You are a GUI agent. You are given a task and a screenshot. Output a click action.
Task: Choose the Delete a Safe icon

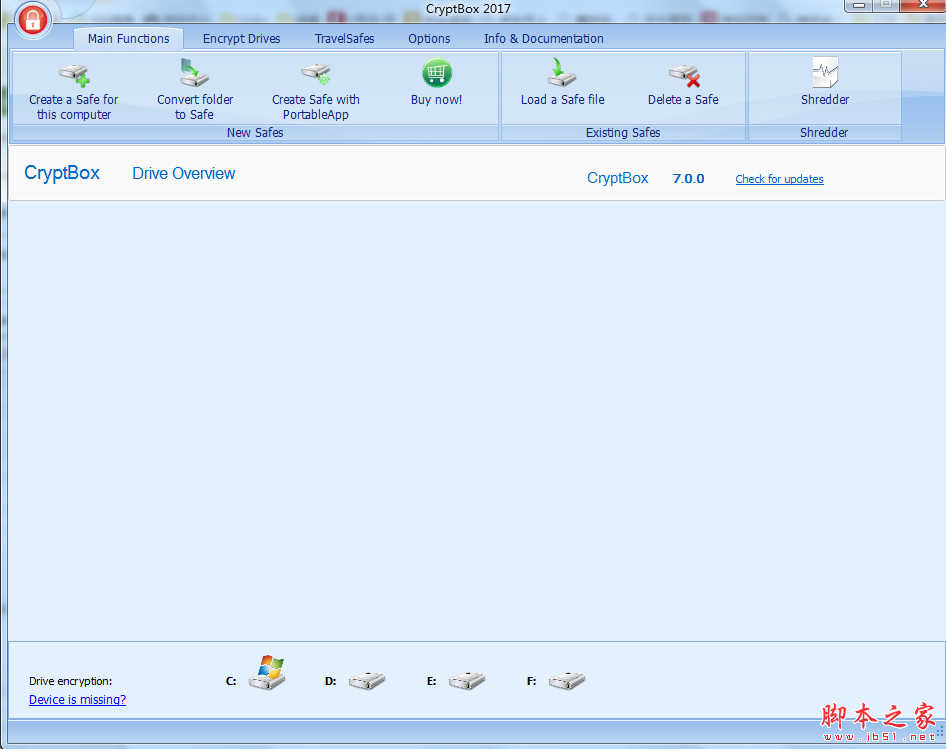[683, 75]
